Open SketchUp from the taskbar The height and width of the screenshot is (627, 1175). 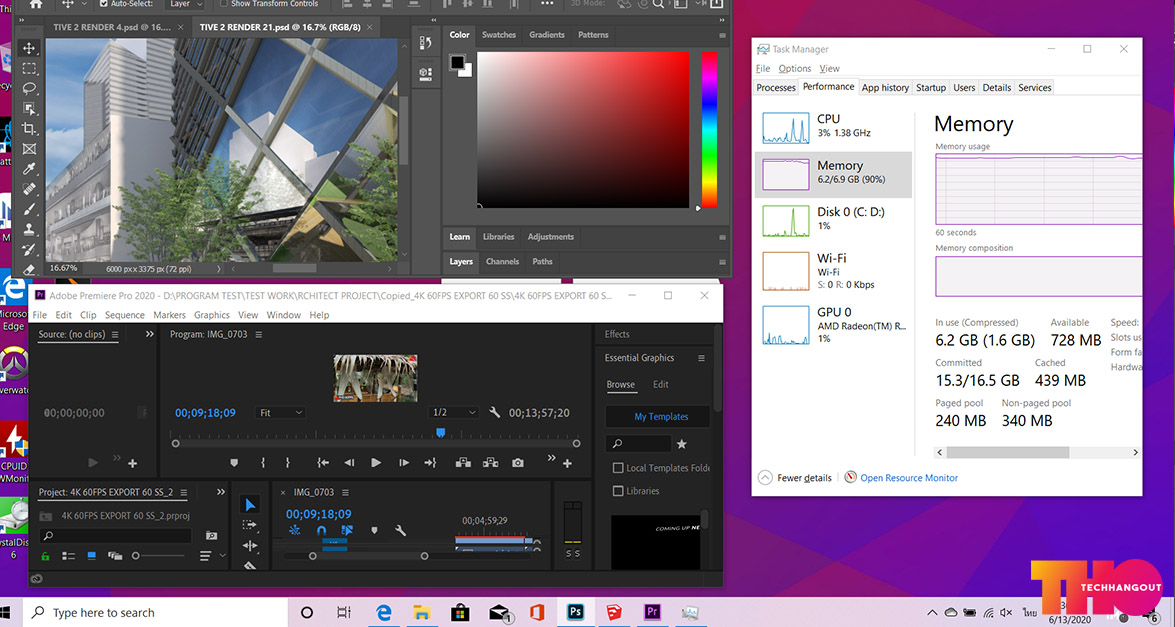[x=614, y=612]
